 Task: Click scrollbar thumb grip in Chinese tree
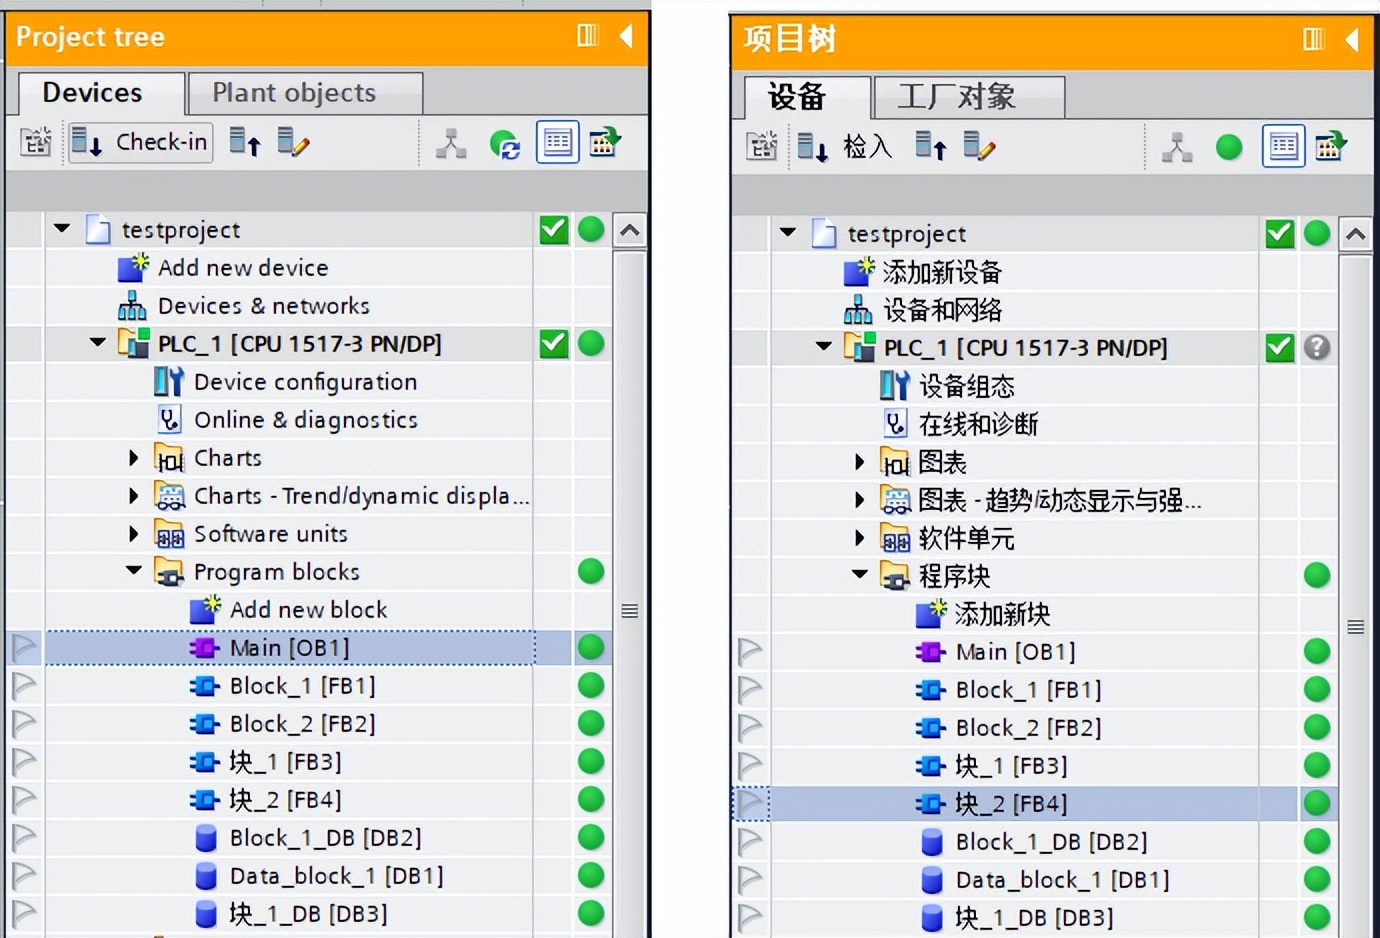1355,627
